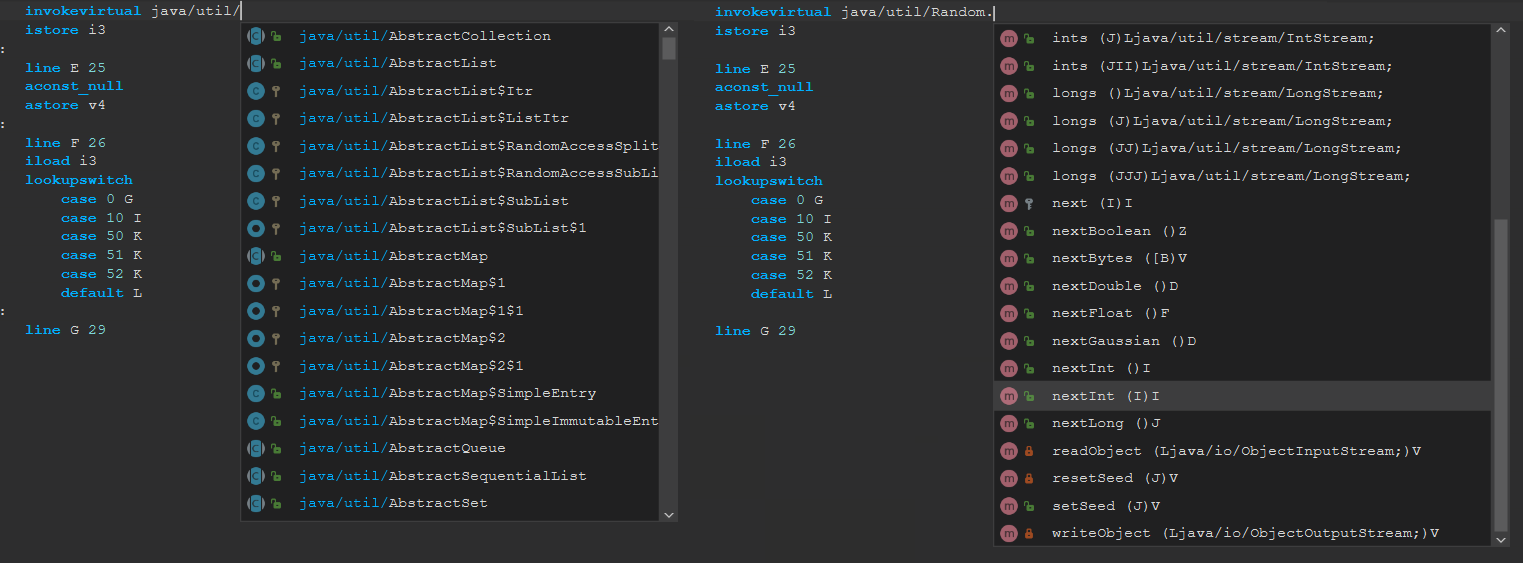Choose longs (JJJ) LongStream method
This screenshot has height=563, width=1523.
click(1242, 176)
